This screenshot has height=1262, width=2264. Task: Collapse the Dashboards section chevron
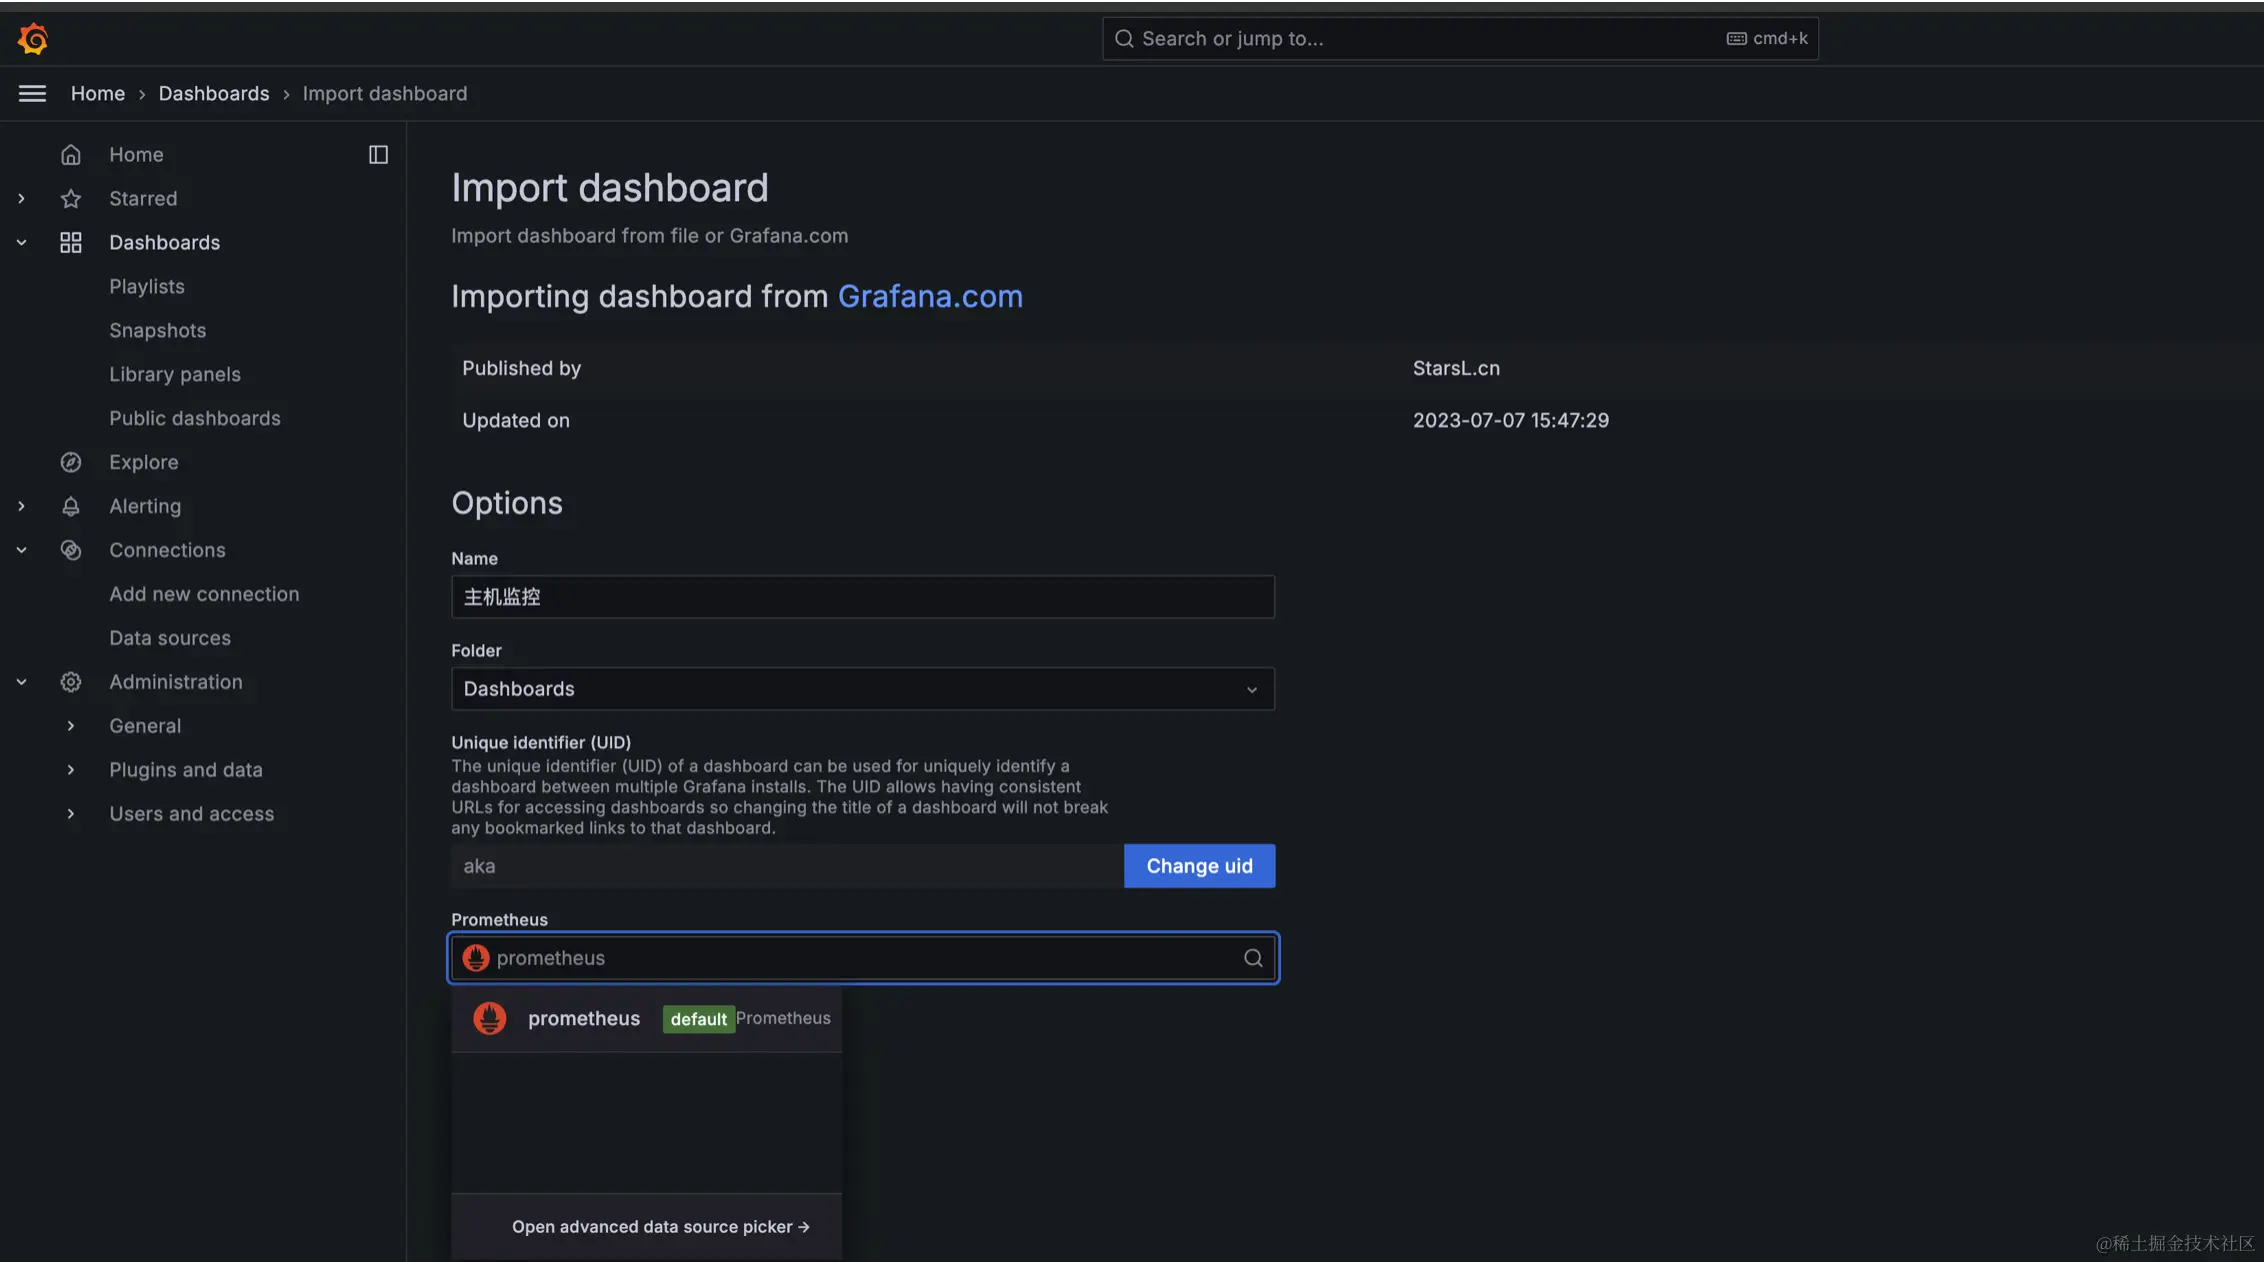[21, 243]
